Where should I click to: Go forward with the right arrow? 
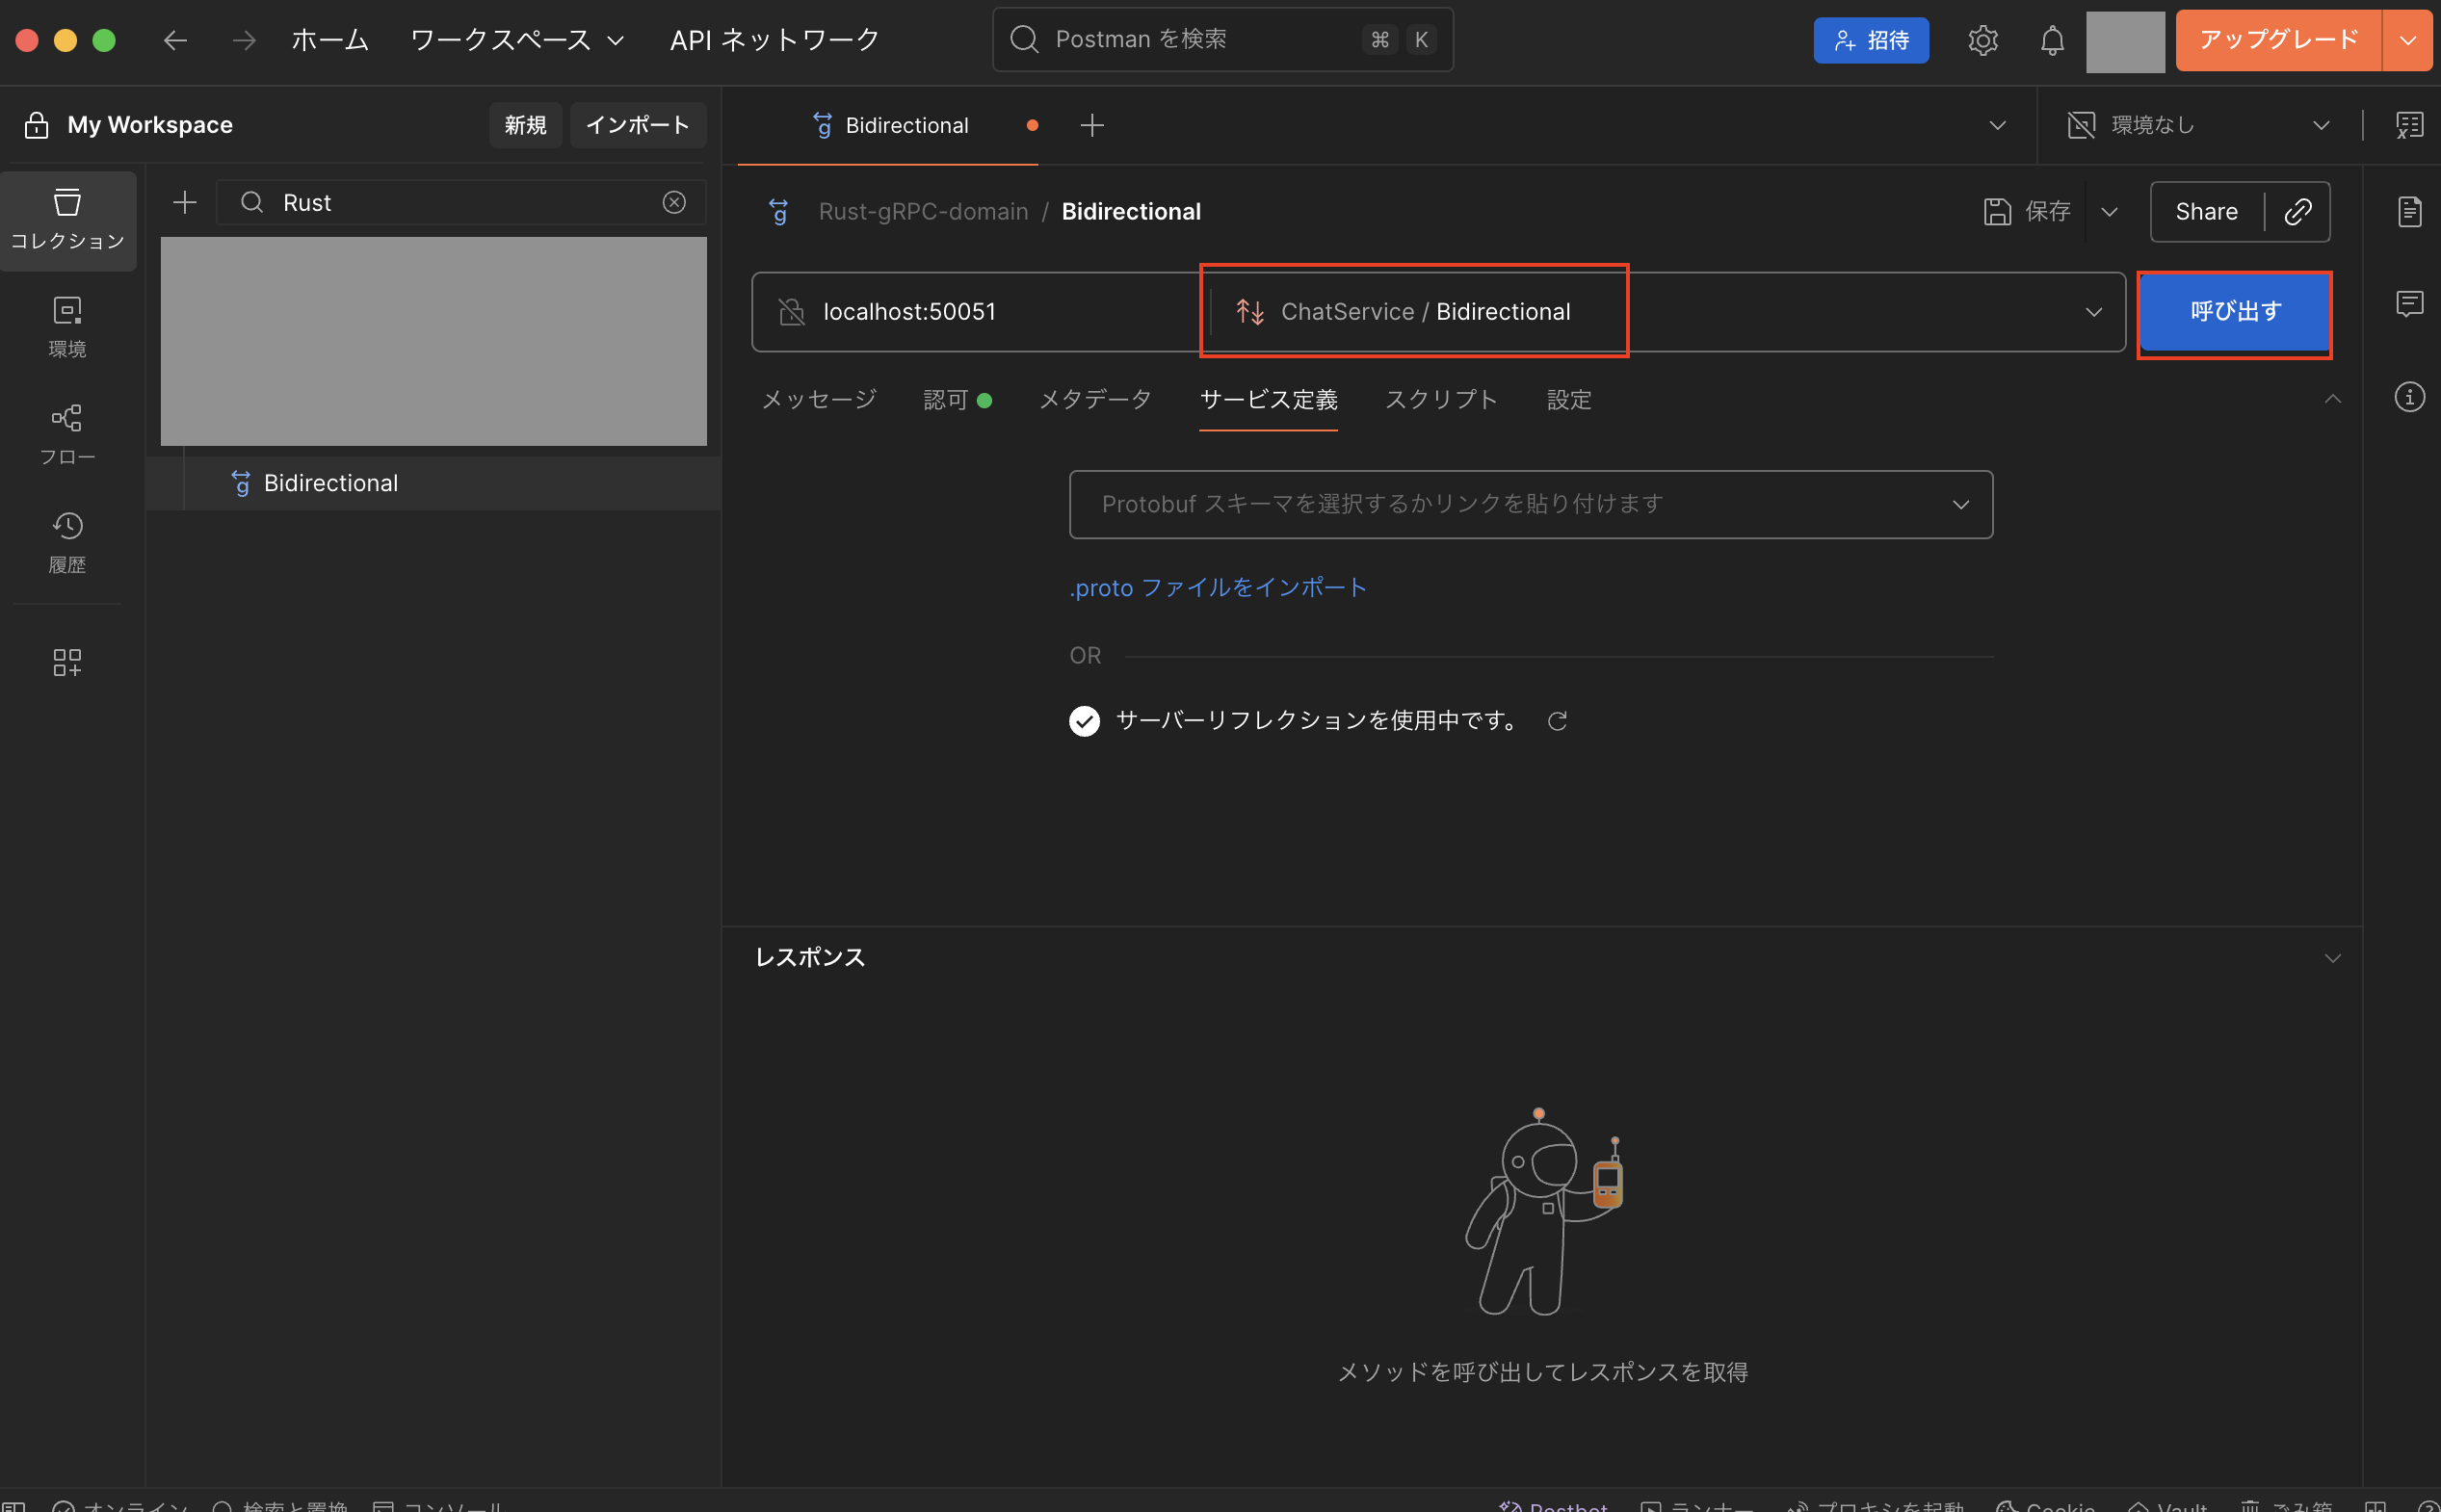pos(243,40)
